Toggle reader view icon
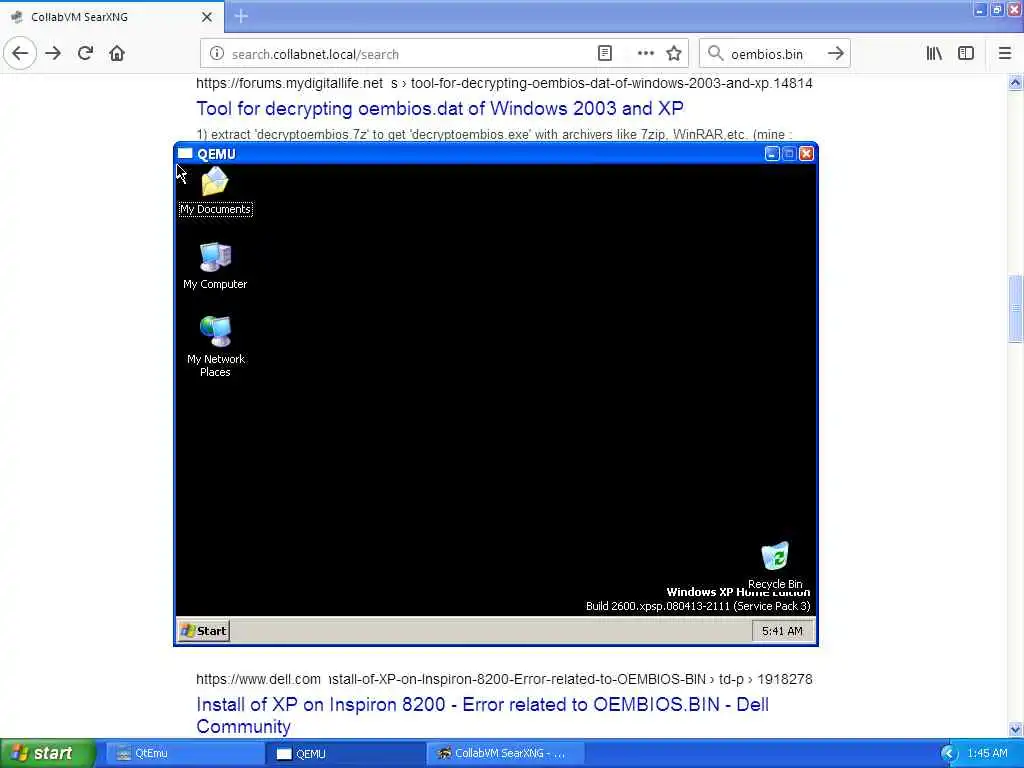Image resolution: width=1024 pixels, height=768 pixels. coord(605,54)
